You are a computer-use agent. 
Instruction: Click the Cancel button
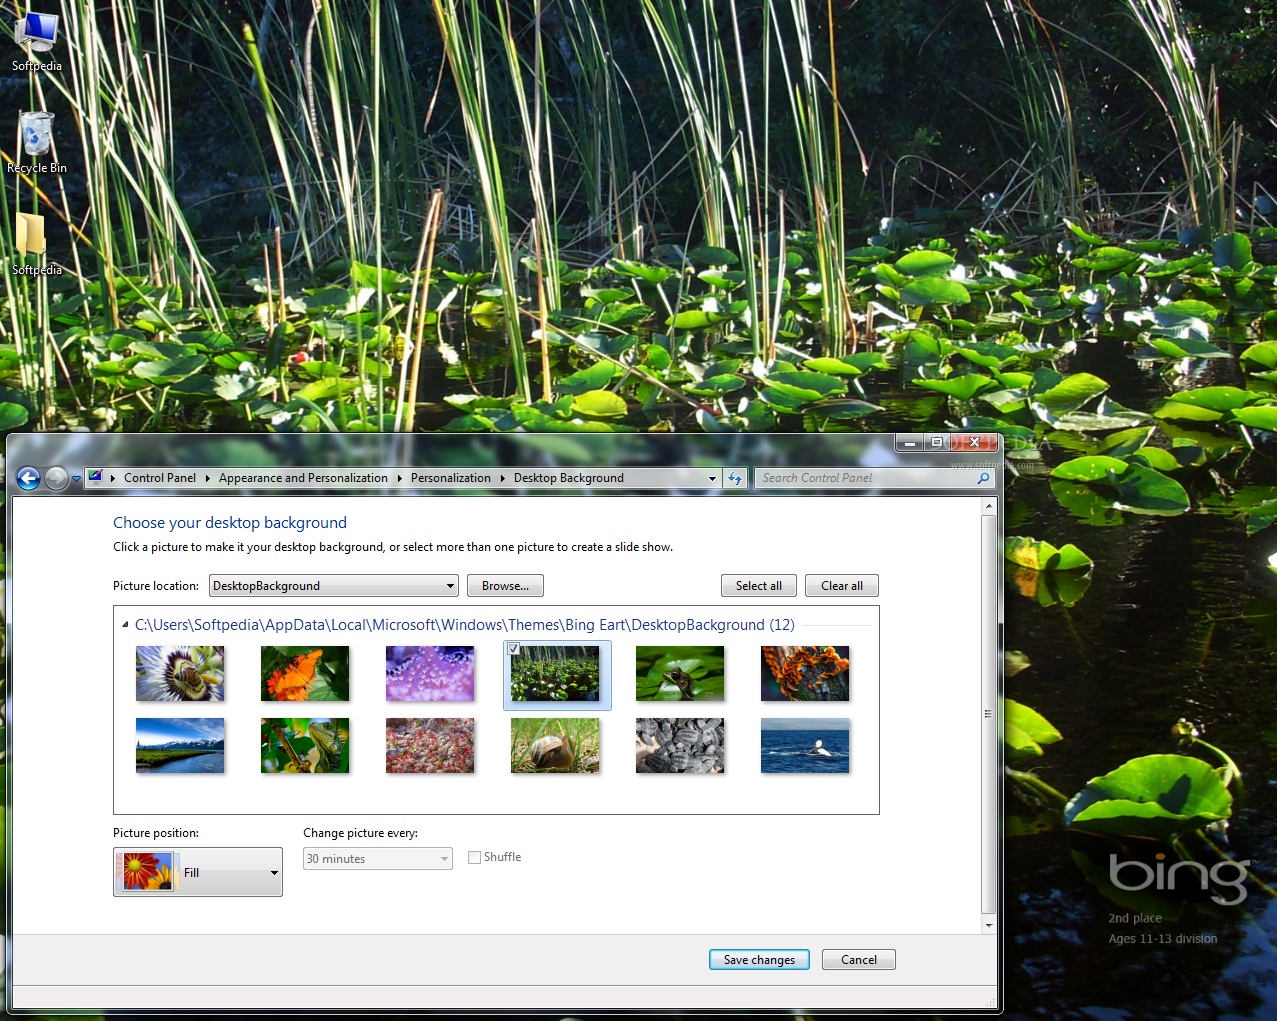click(x=858, y=960)
